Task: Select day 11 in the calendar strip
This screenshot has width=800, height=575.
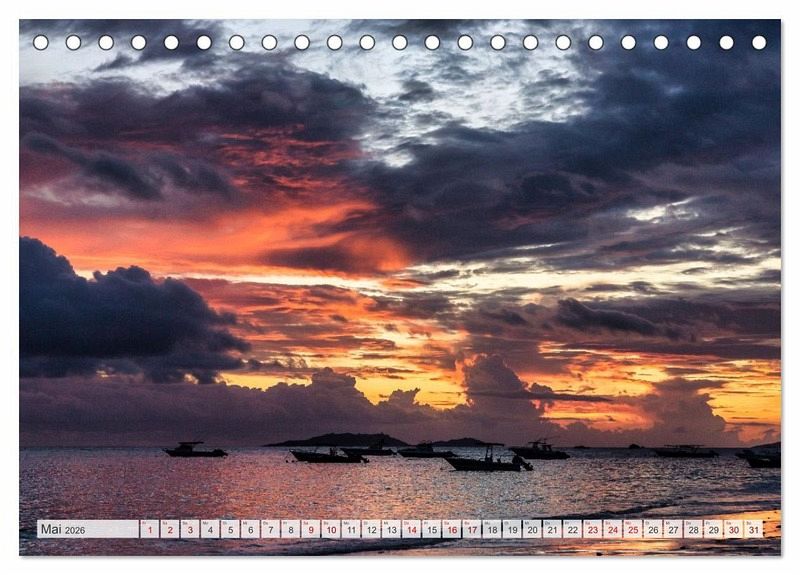Action: [x=351, y=530]
